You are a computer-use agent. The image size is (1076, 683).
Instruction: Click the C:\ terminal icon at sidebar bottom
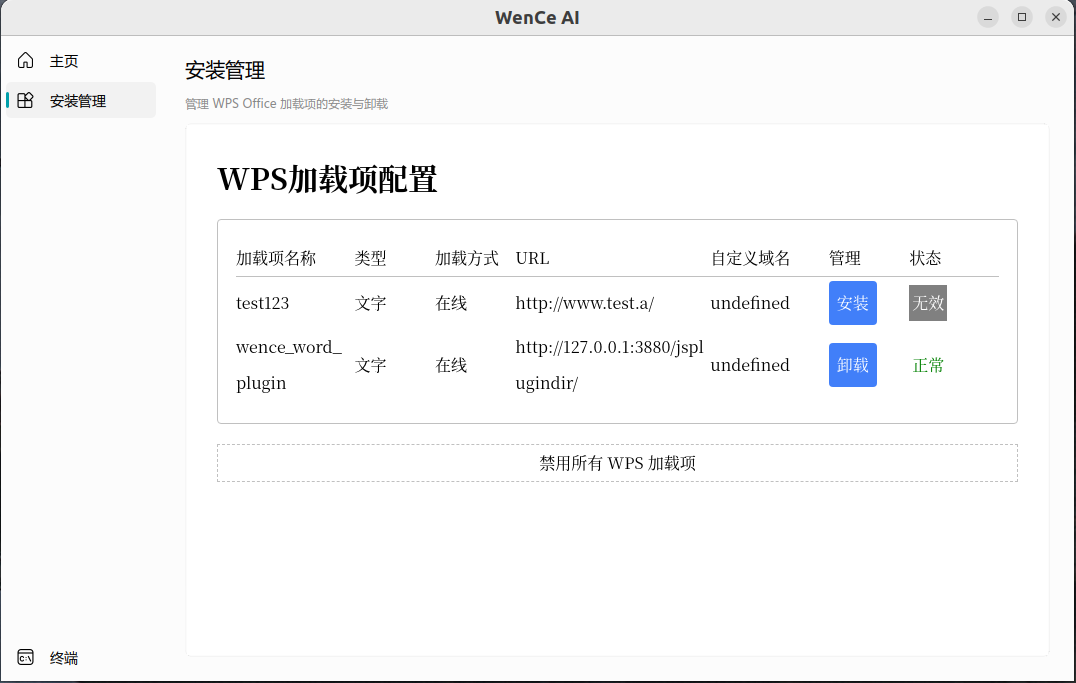coord(25,657)
